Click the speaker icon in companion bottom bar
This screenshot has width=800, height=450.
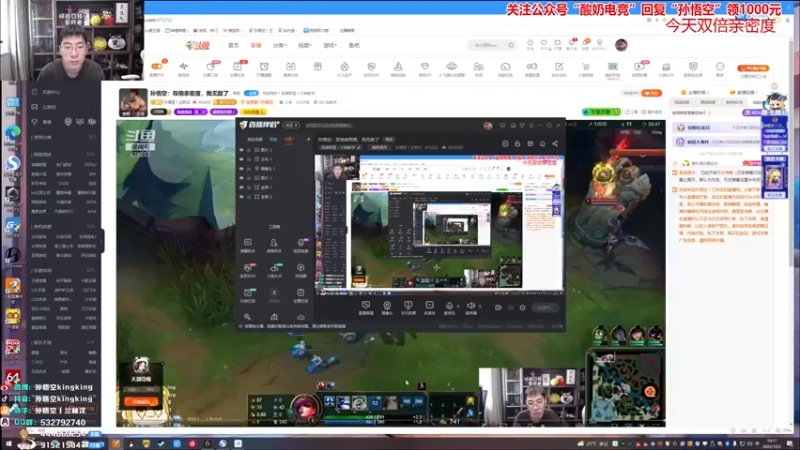pyautogui.click(x=470, y=305)
